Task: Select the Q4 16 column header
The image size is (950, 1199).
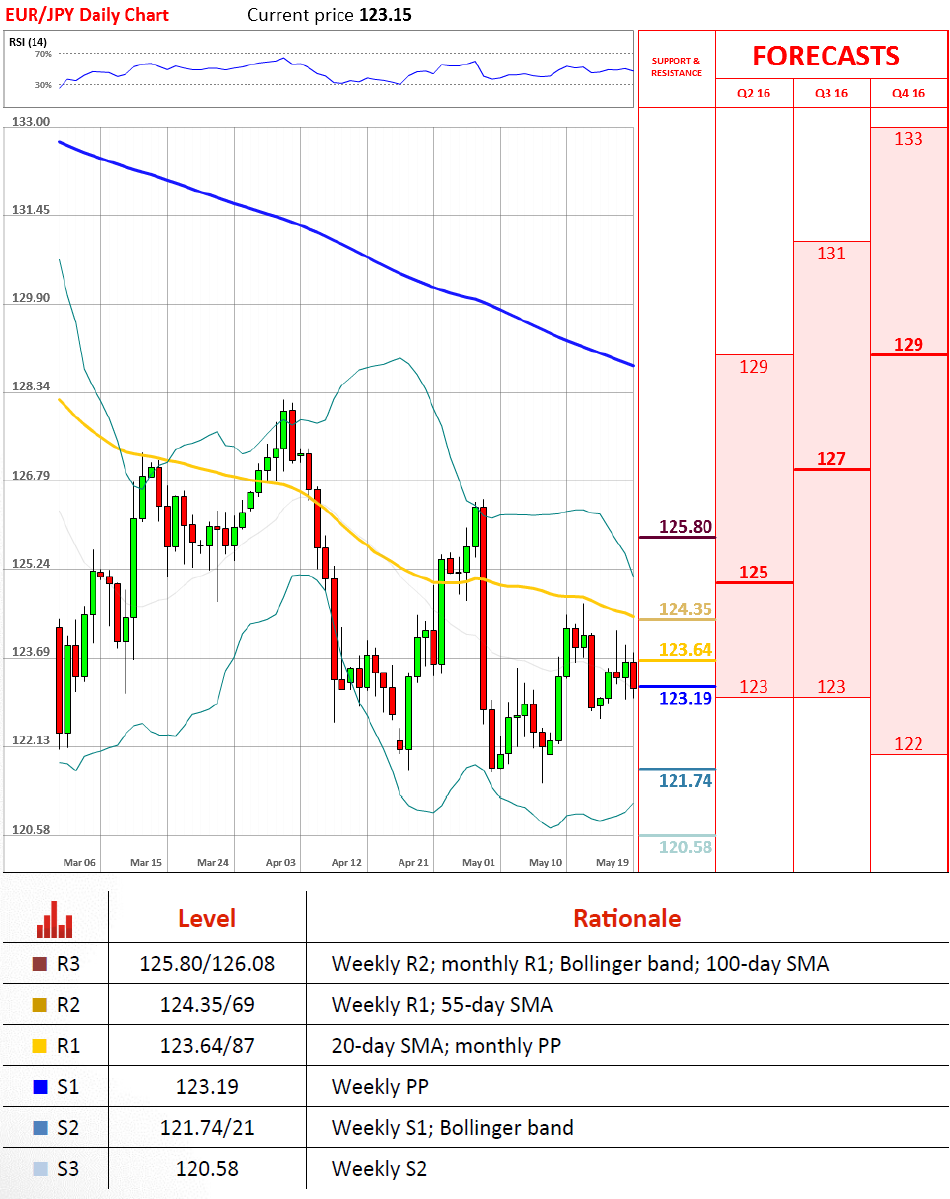Action: pos(909,93)
